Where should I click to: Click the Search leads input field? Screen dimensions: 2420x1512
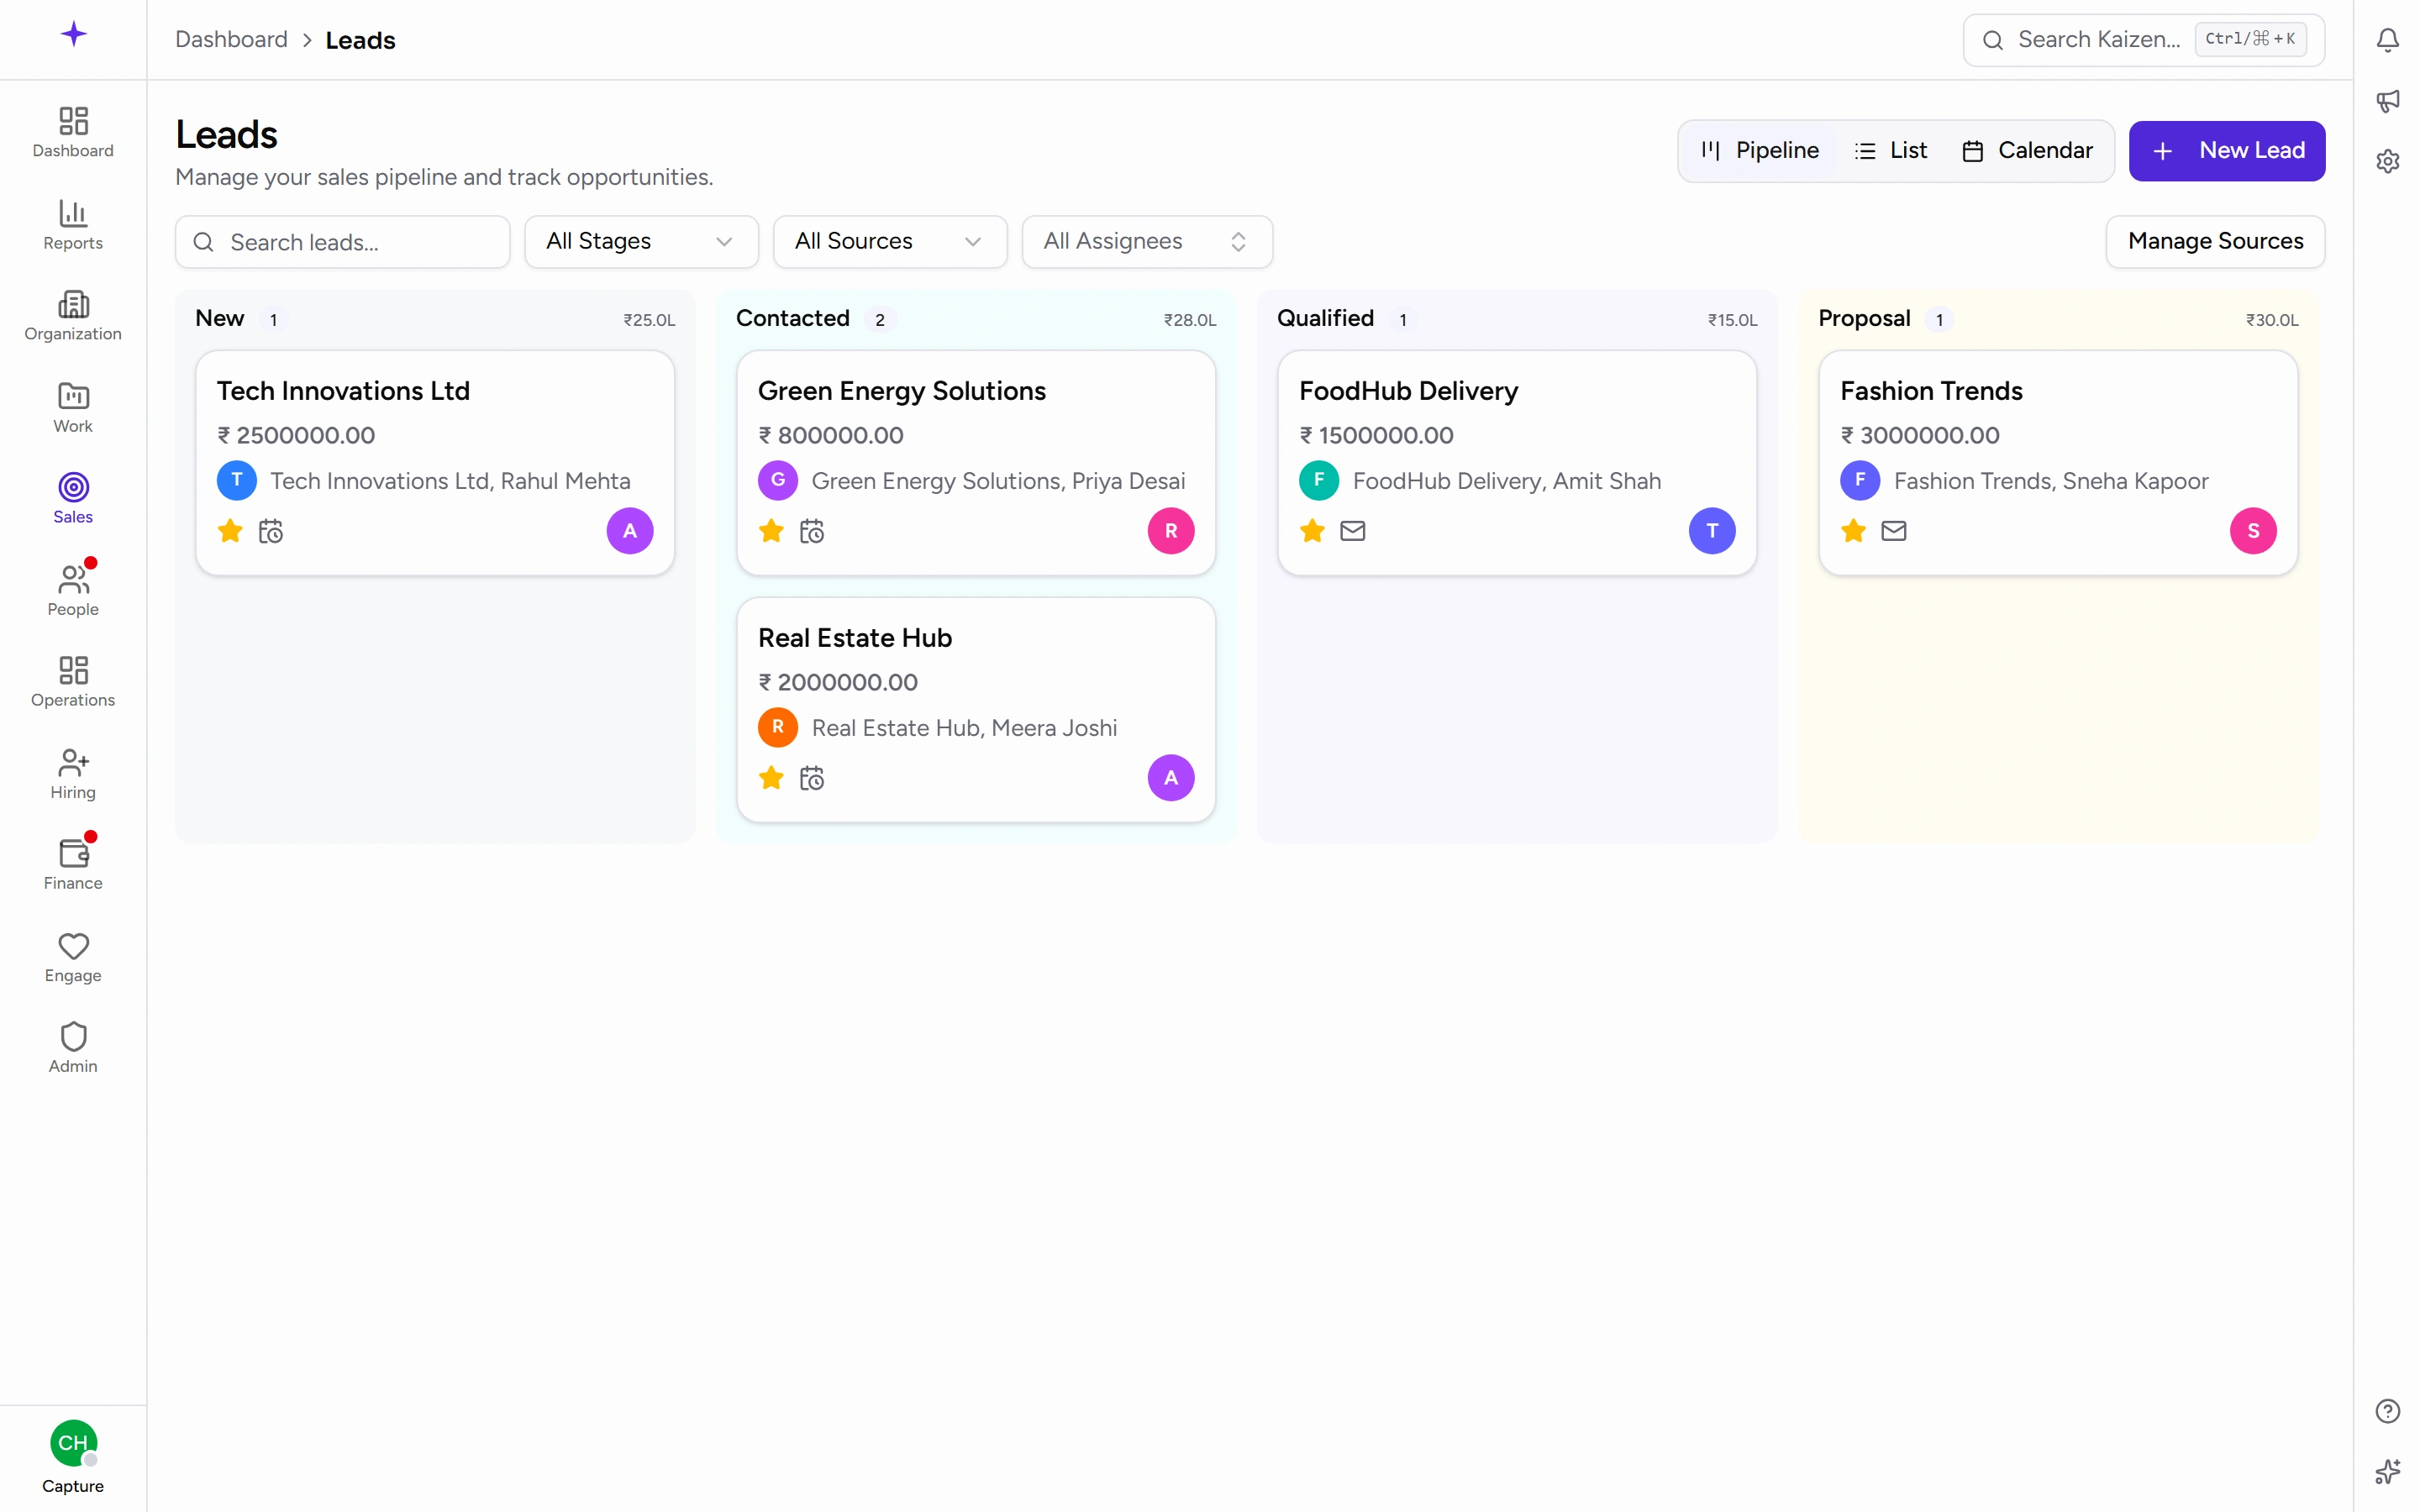click(342, 242)
